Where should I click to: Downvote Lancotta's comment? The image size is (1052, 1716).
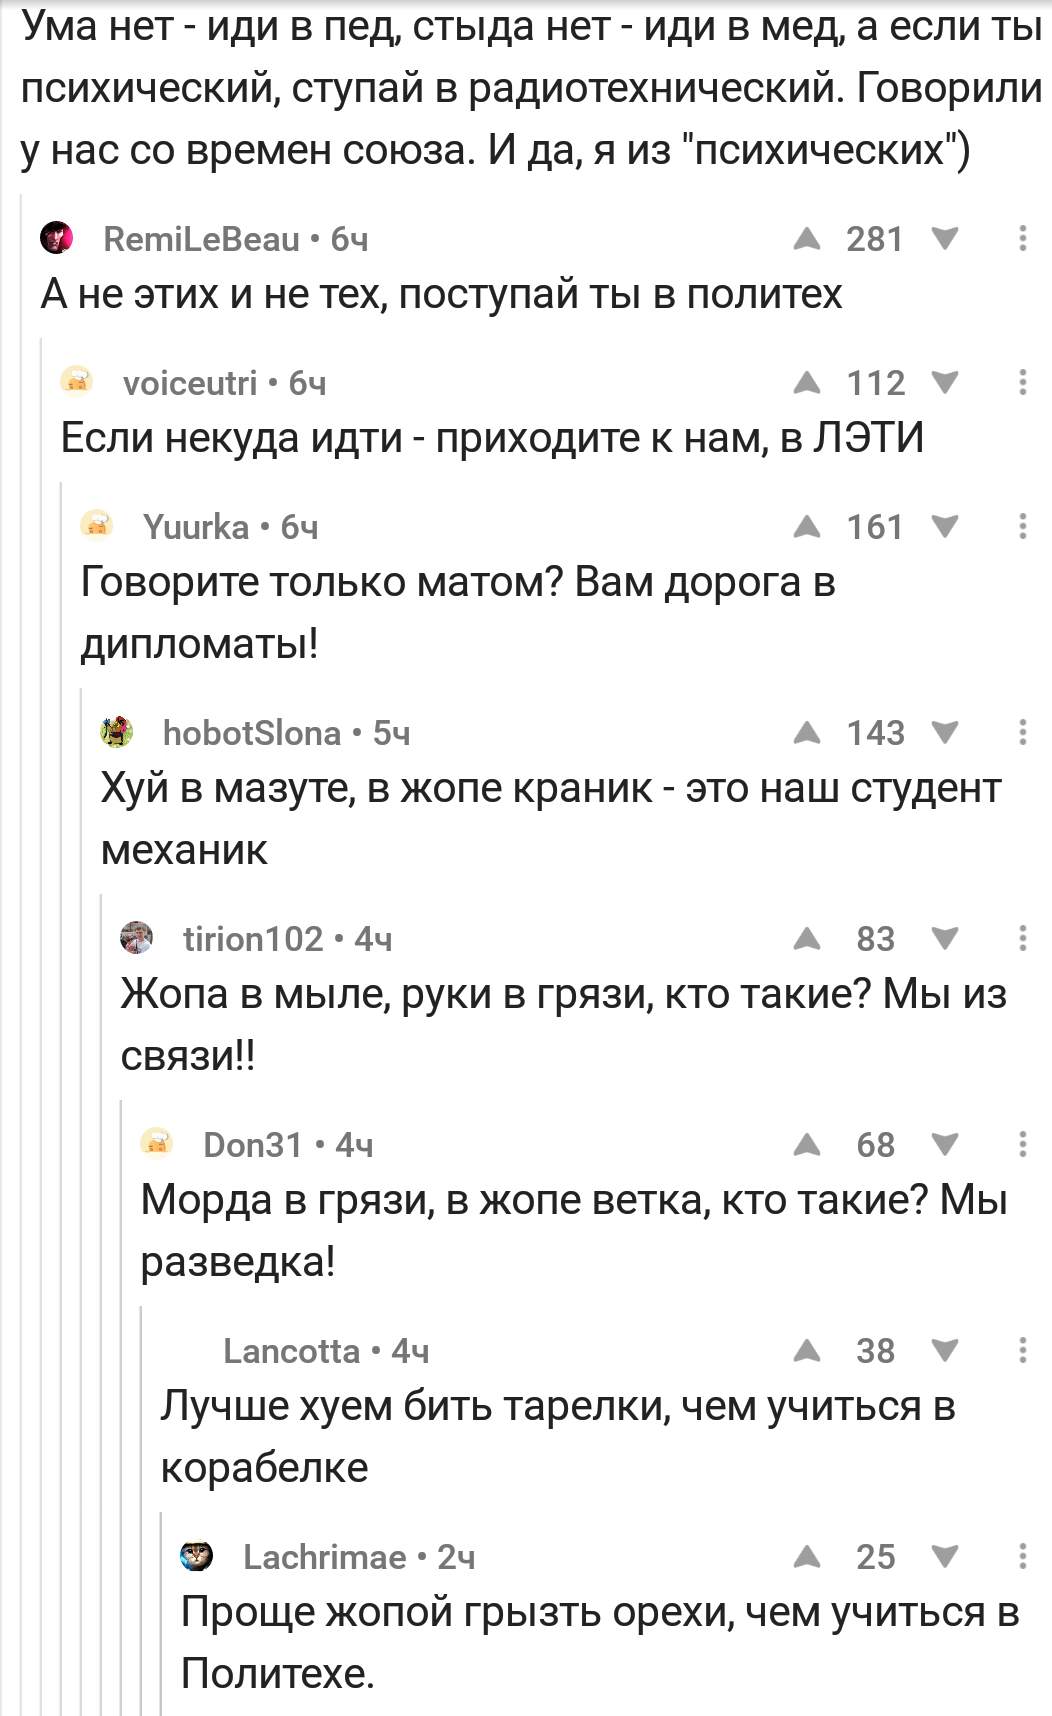944,1351
